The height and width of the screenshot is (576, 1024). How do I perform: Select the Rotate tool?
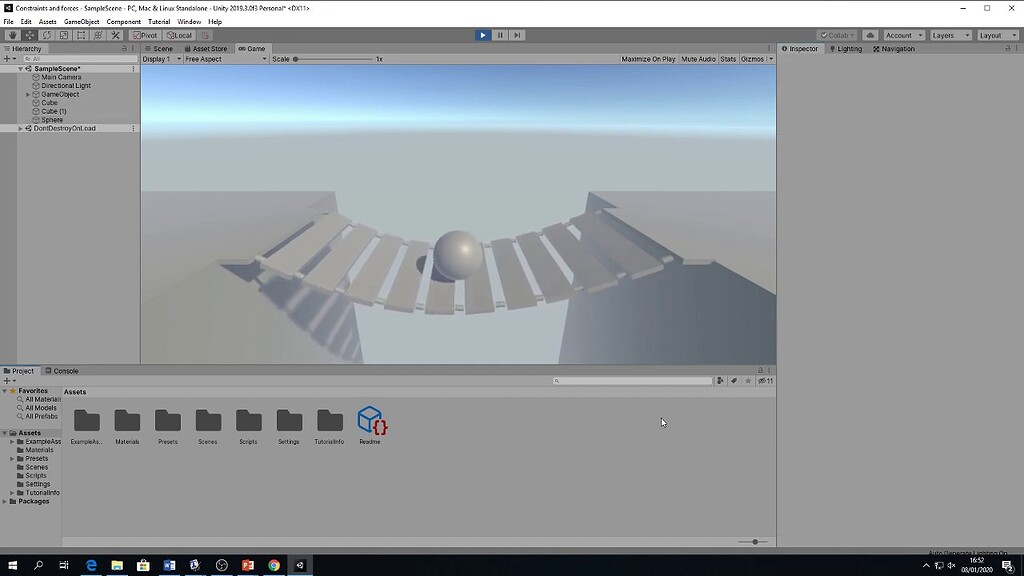46,35
